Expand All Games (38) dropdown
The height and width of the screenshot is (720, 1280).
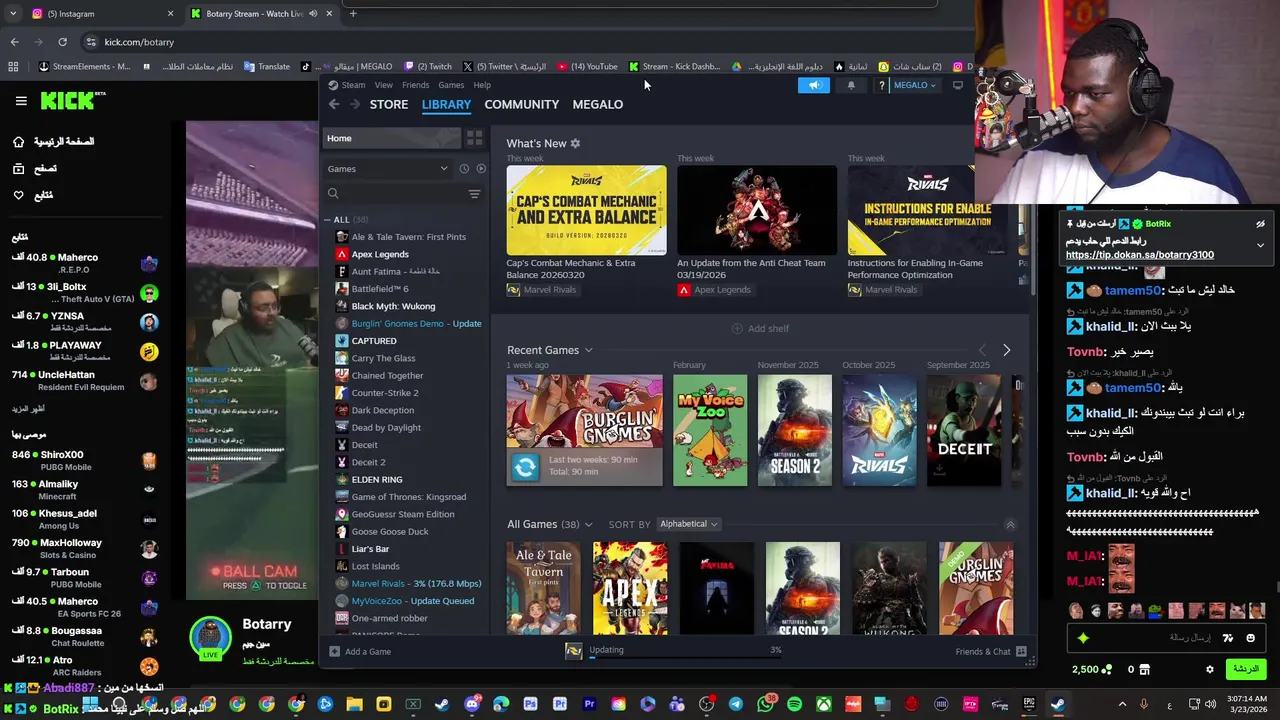(x=588, y=524)
